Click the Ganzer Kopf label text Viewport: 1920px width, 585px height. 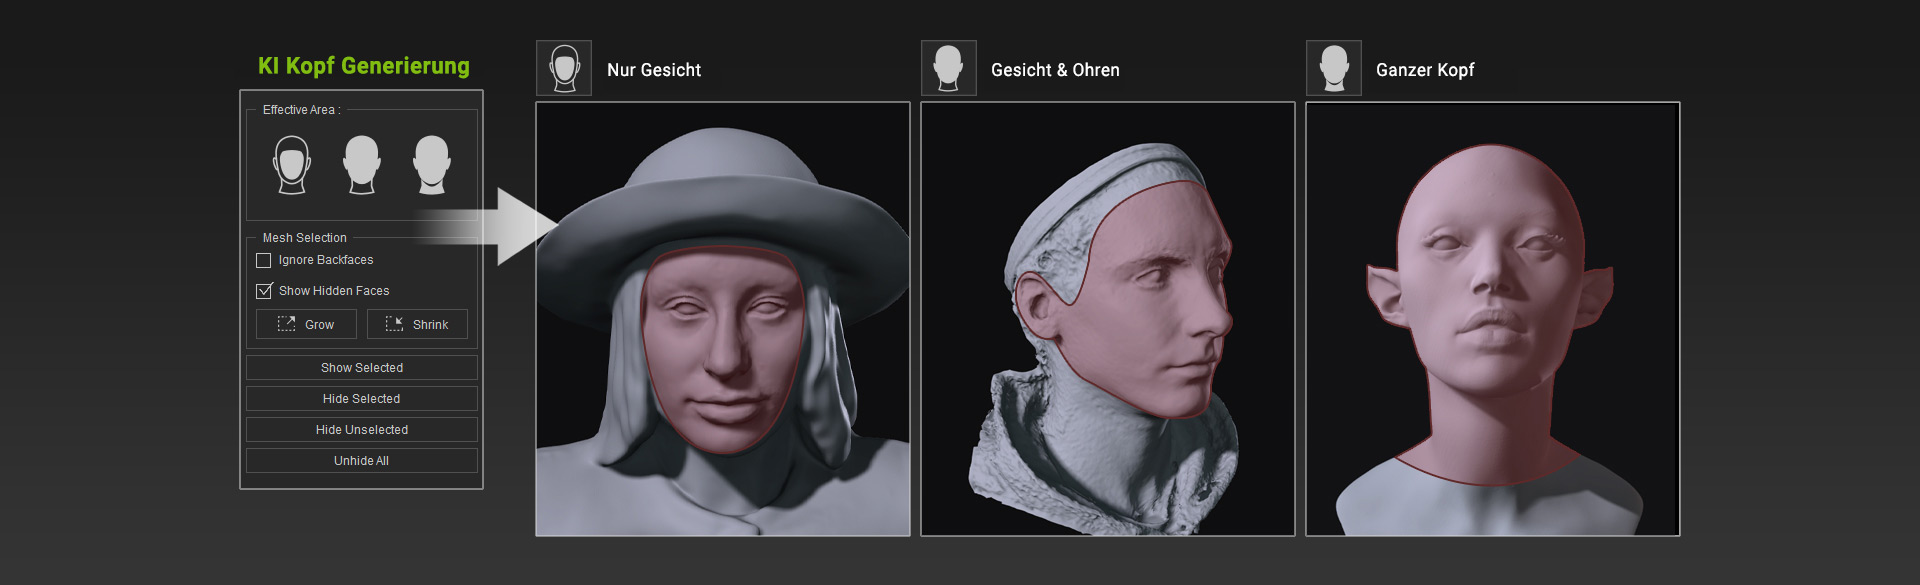point(1424,70)
